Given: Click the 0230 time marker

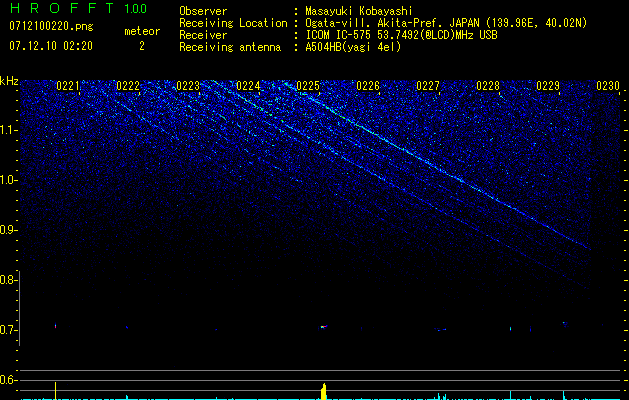Looking at the screenshot, I should pyautogui.click(x=608, y=86).
